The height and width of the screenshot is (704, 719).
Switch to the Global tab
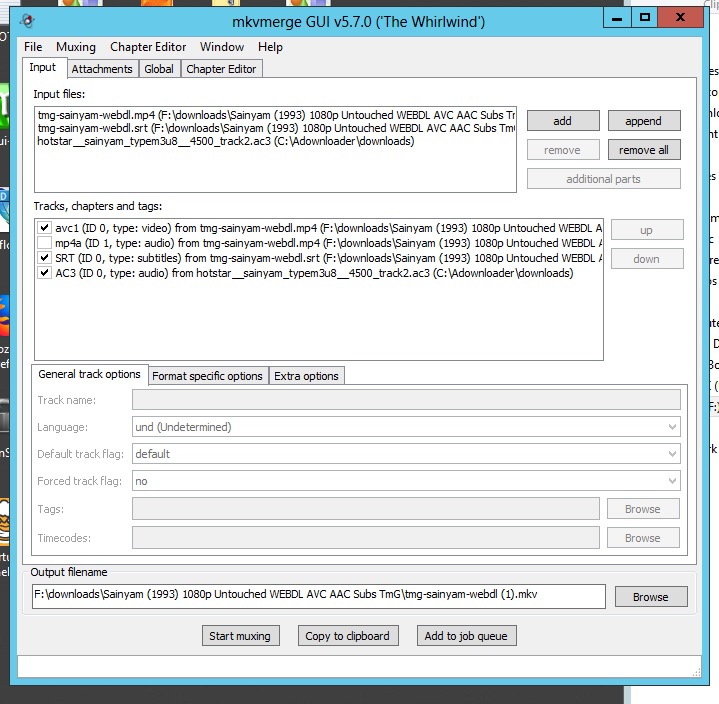(159, 69)
